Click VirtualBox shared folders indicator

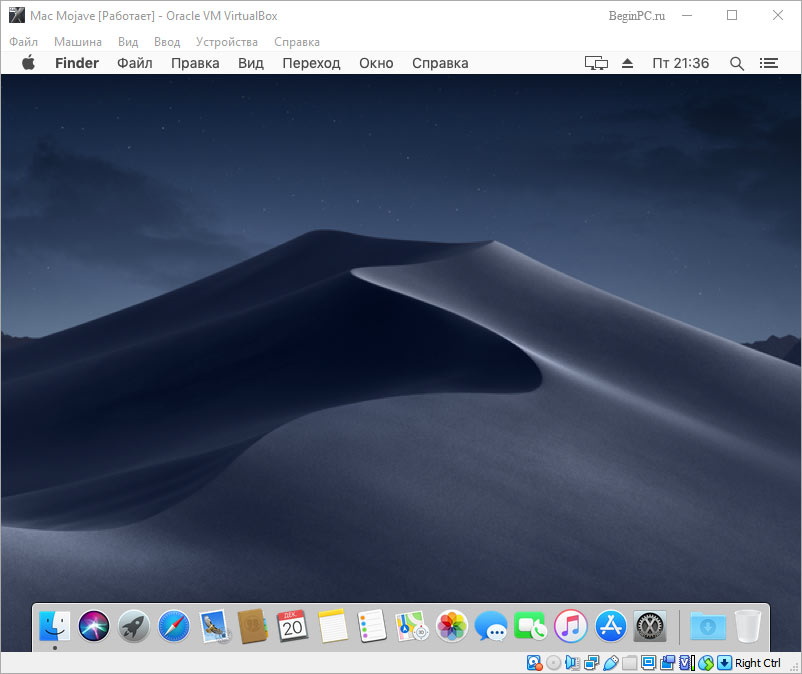(x=629, y=663)
